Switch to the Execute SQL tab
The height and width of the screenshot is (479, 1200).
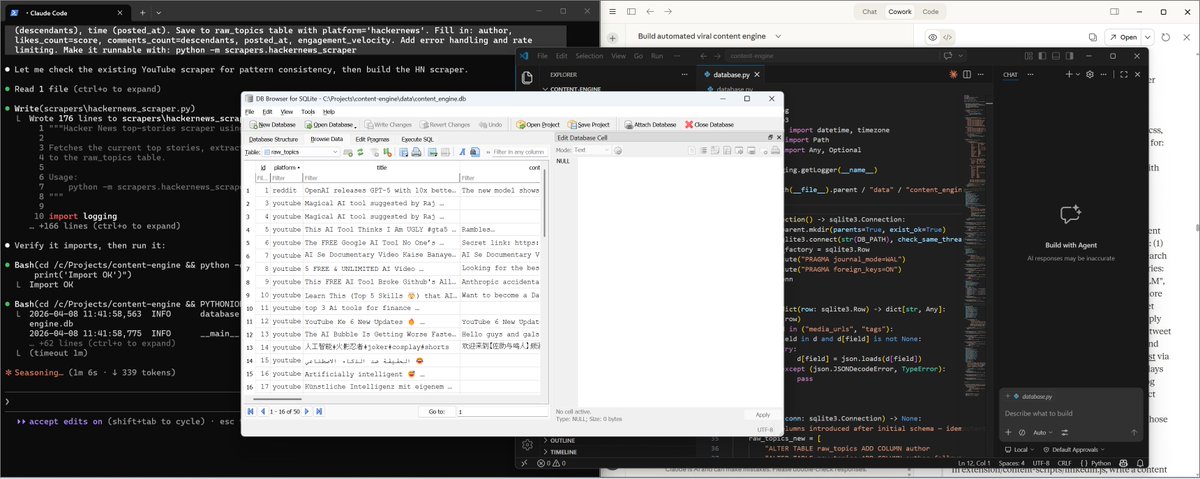[418, 138]
